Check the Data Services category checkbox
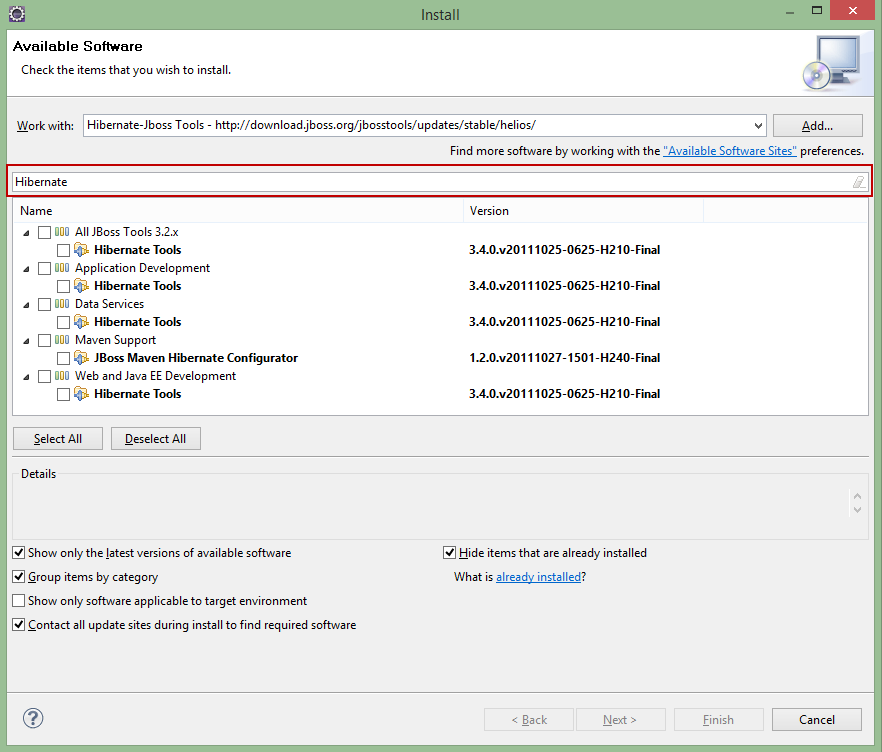882x752 pixels. (44, 304)
